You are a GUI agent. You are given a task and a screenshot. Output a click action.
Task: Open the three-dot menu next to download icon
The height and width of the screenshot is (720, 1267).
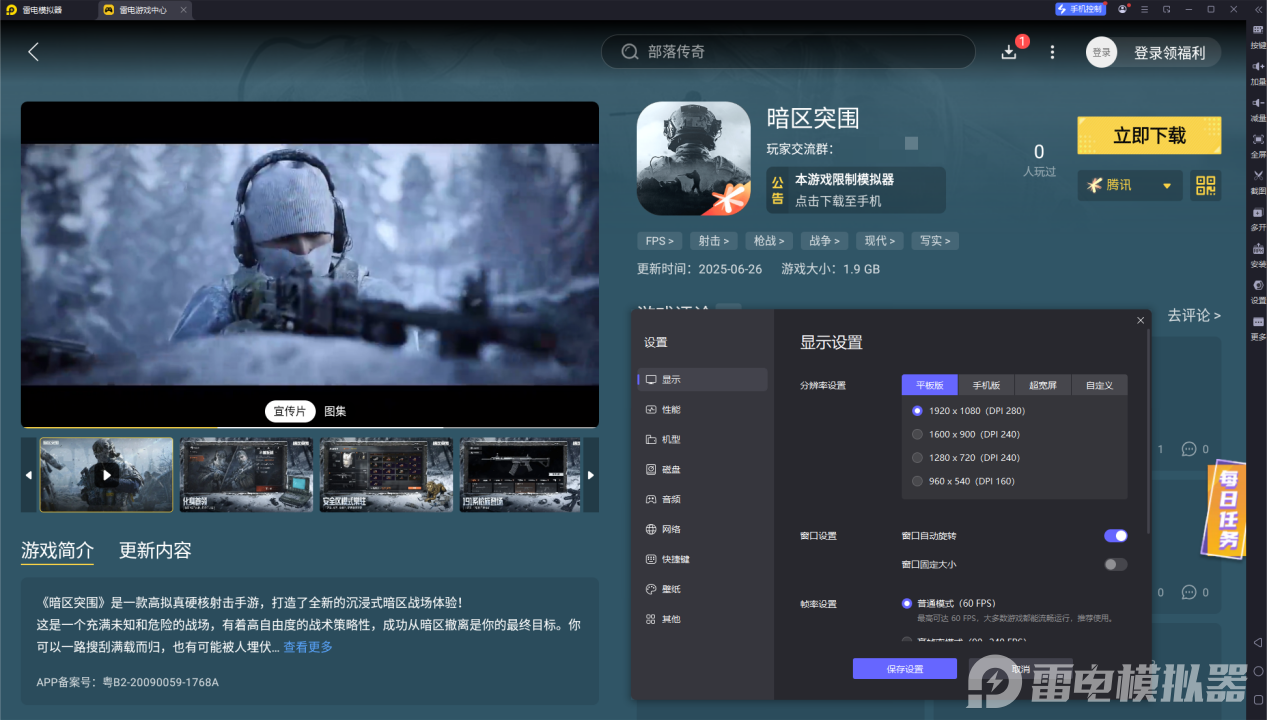1051,51
